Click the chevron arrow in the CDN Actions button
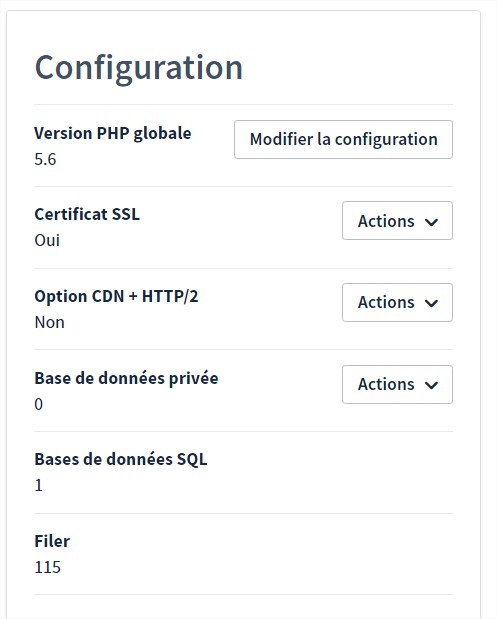Image resolution: width=497 pixels, height=619 pixels. point(431,304)
